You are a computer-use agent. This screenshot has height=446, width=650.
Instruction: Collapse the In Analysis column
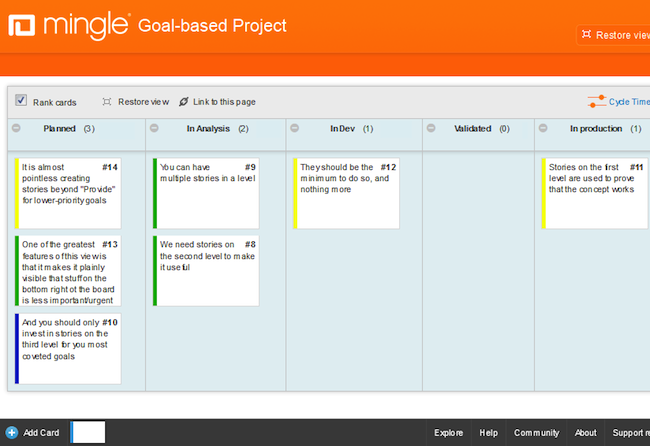coord(157,129)
